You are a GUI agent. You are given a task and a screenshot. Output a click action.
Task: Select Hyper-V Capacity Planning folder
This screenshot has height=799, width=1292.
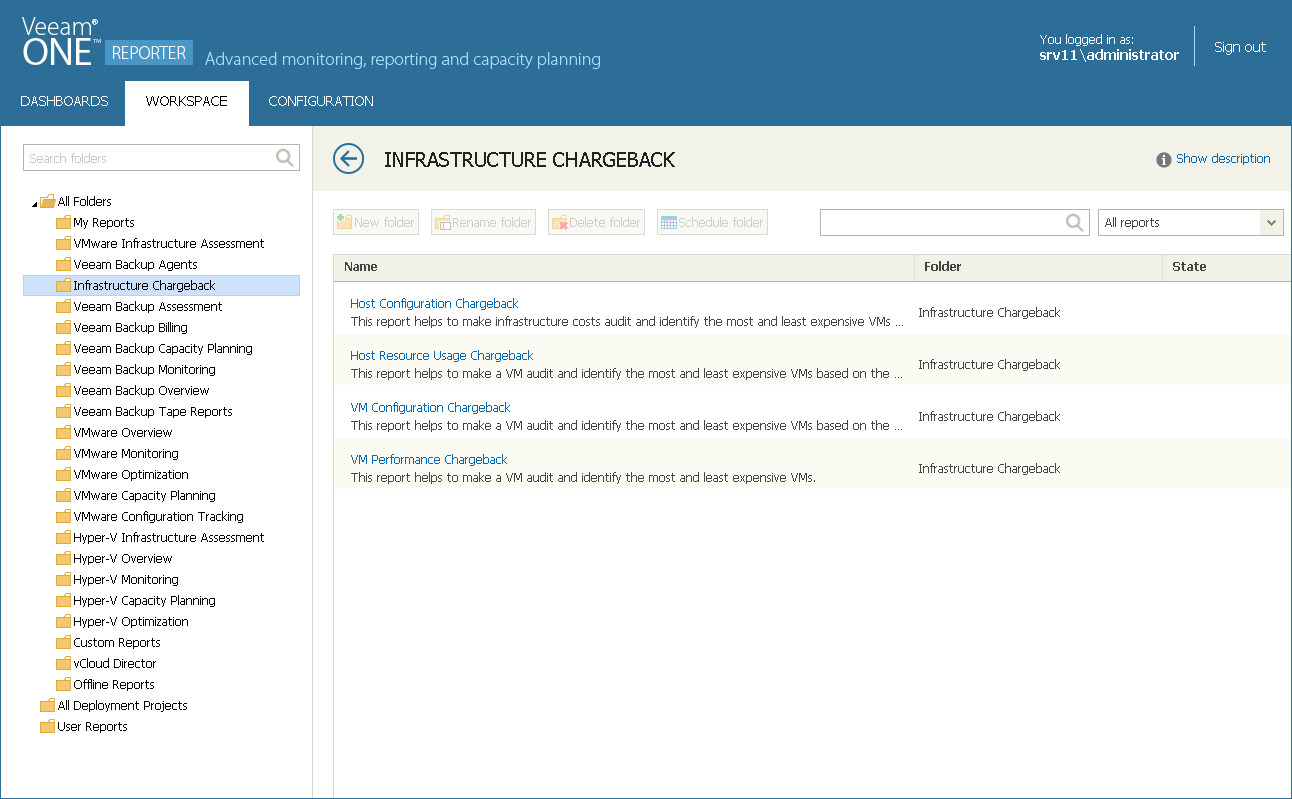pos(144,600)
